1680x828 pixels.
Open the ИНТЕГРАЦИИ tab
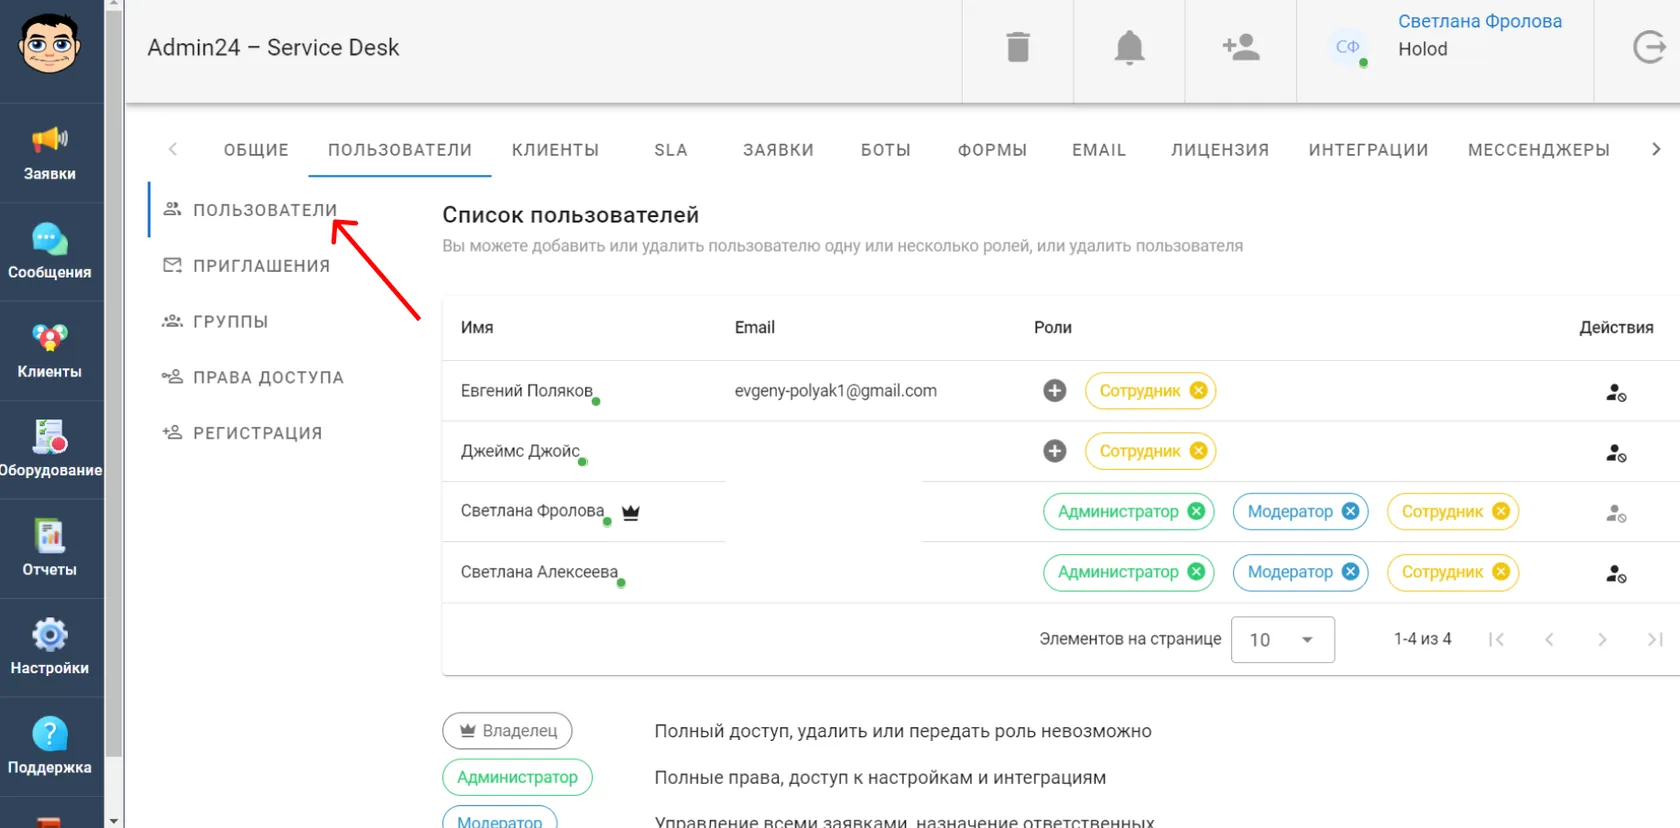[1368, 150]
